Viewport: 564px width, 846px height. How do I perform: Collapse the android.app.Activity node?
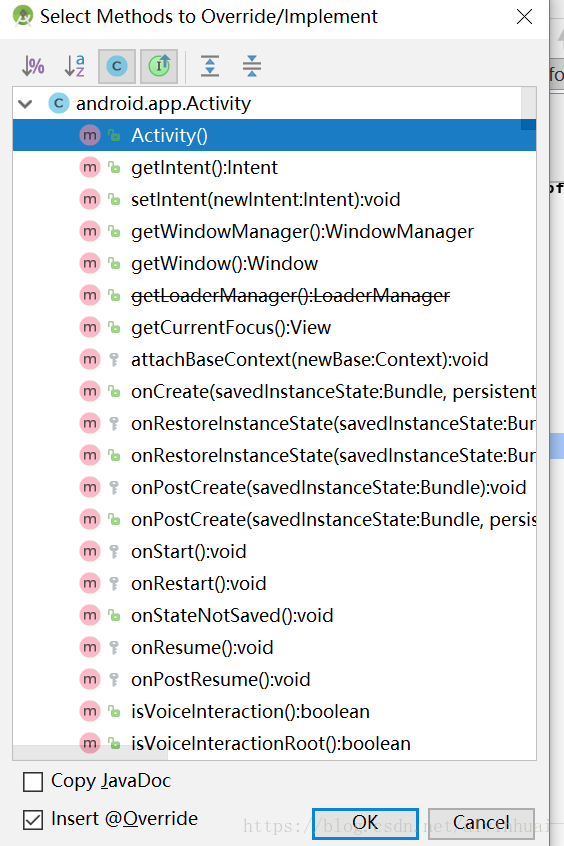point(25,103)
